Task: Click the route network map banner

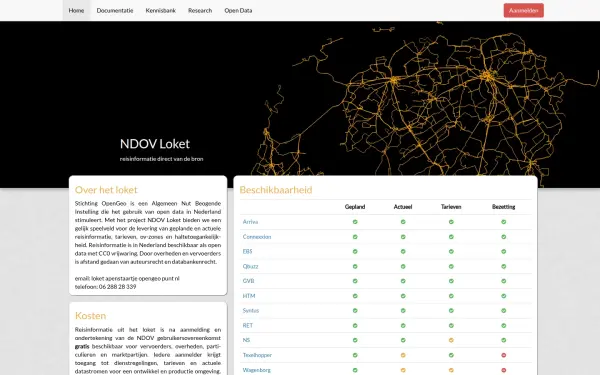Action: [300, 104]
